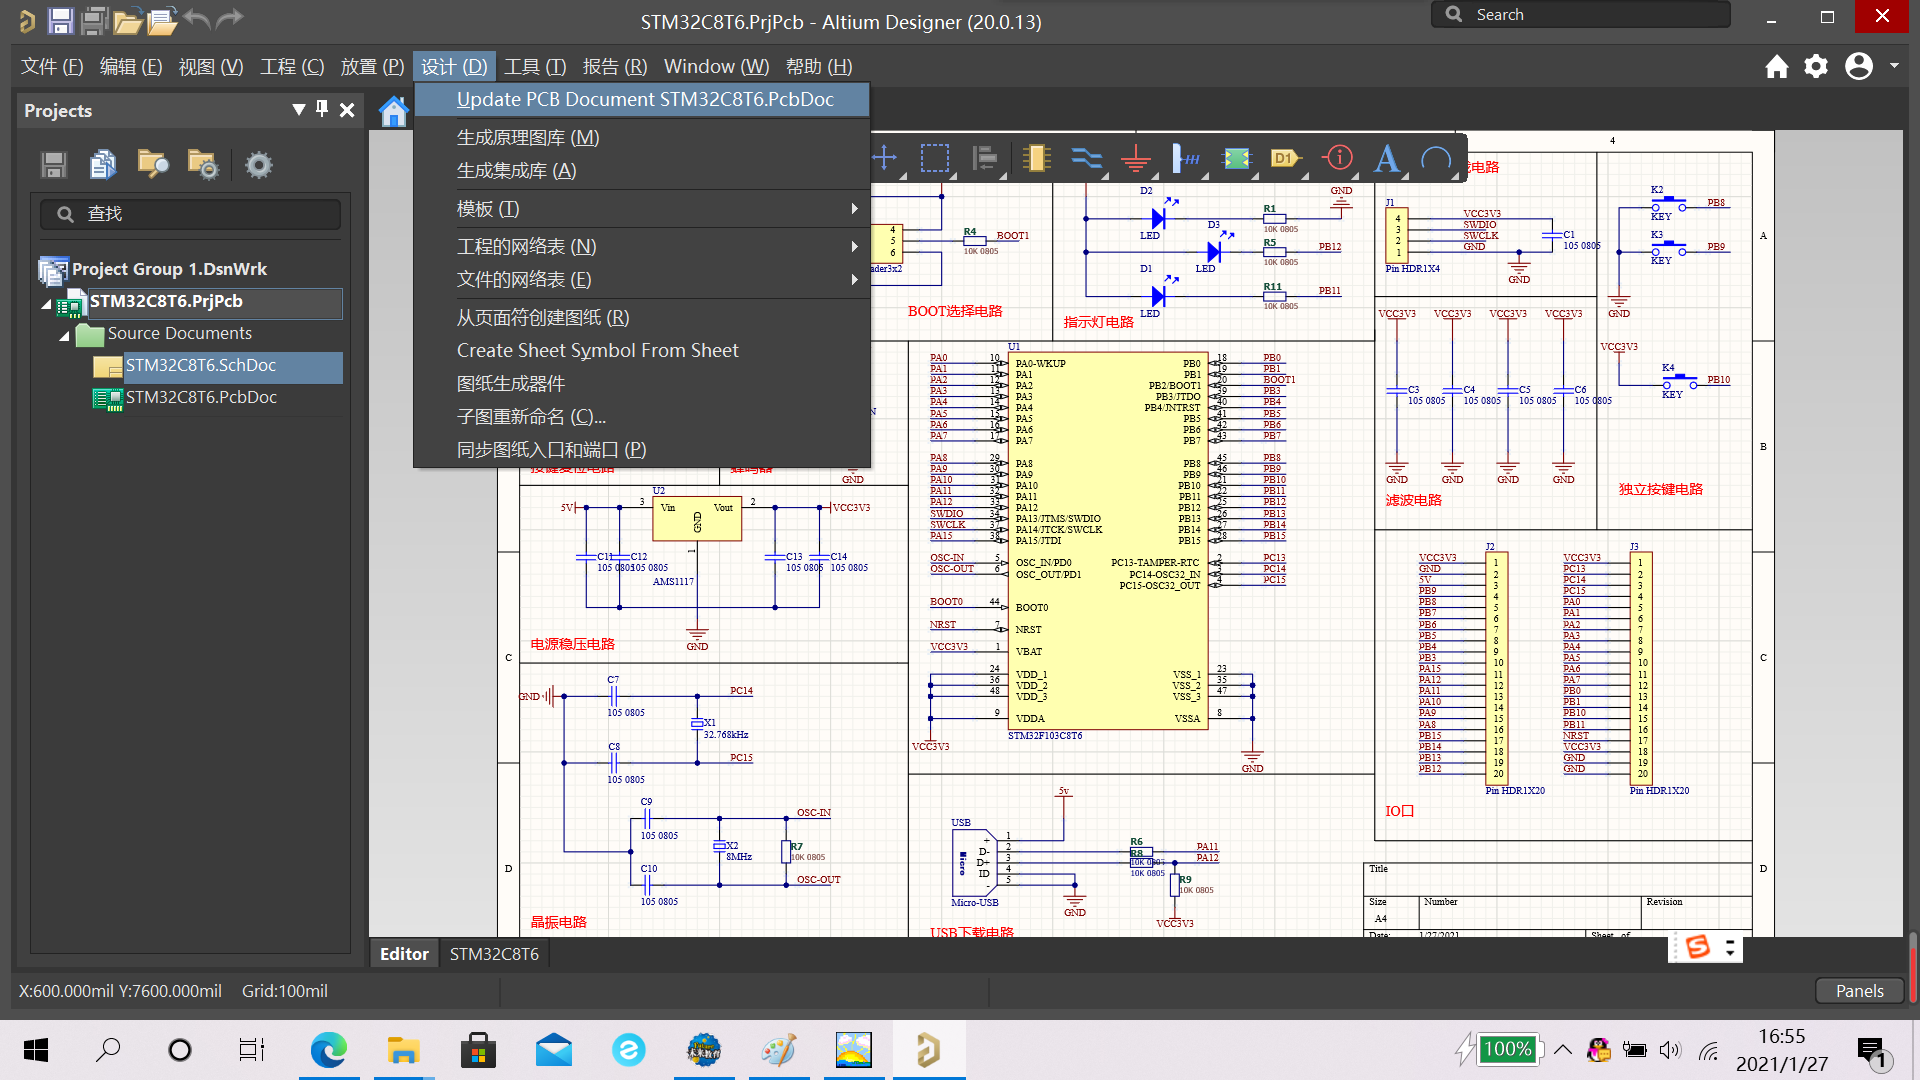The width and height of the screenshot is (1920, 1080).
Task: Open STM32C8T6.PcbDoc in project tree
Action: coord(201,397)
